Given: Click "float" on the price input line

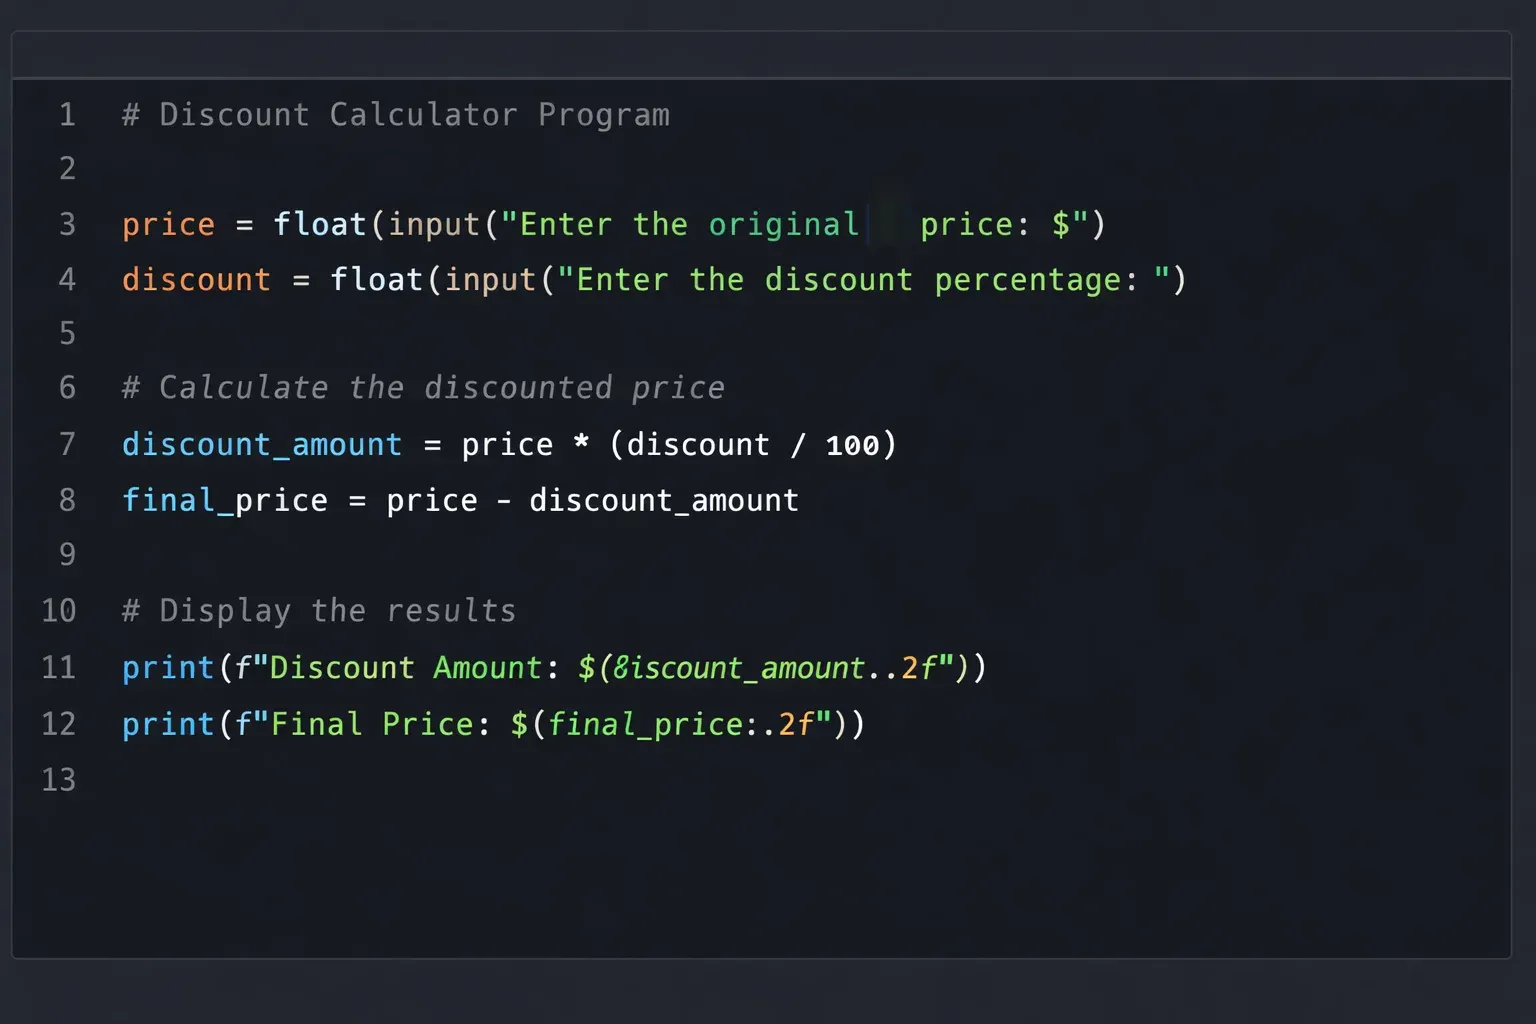Looking at the screenshot, I should pyautogui.click(x=319, y=224).
